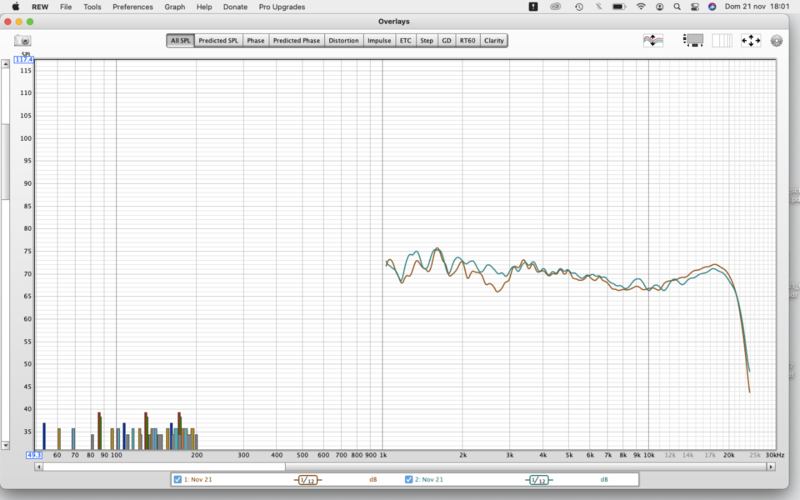Open the separate traces icon
This screenshot has width=800, height=500.
click(654, 41)
